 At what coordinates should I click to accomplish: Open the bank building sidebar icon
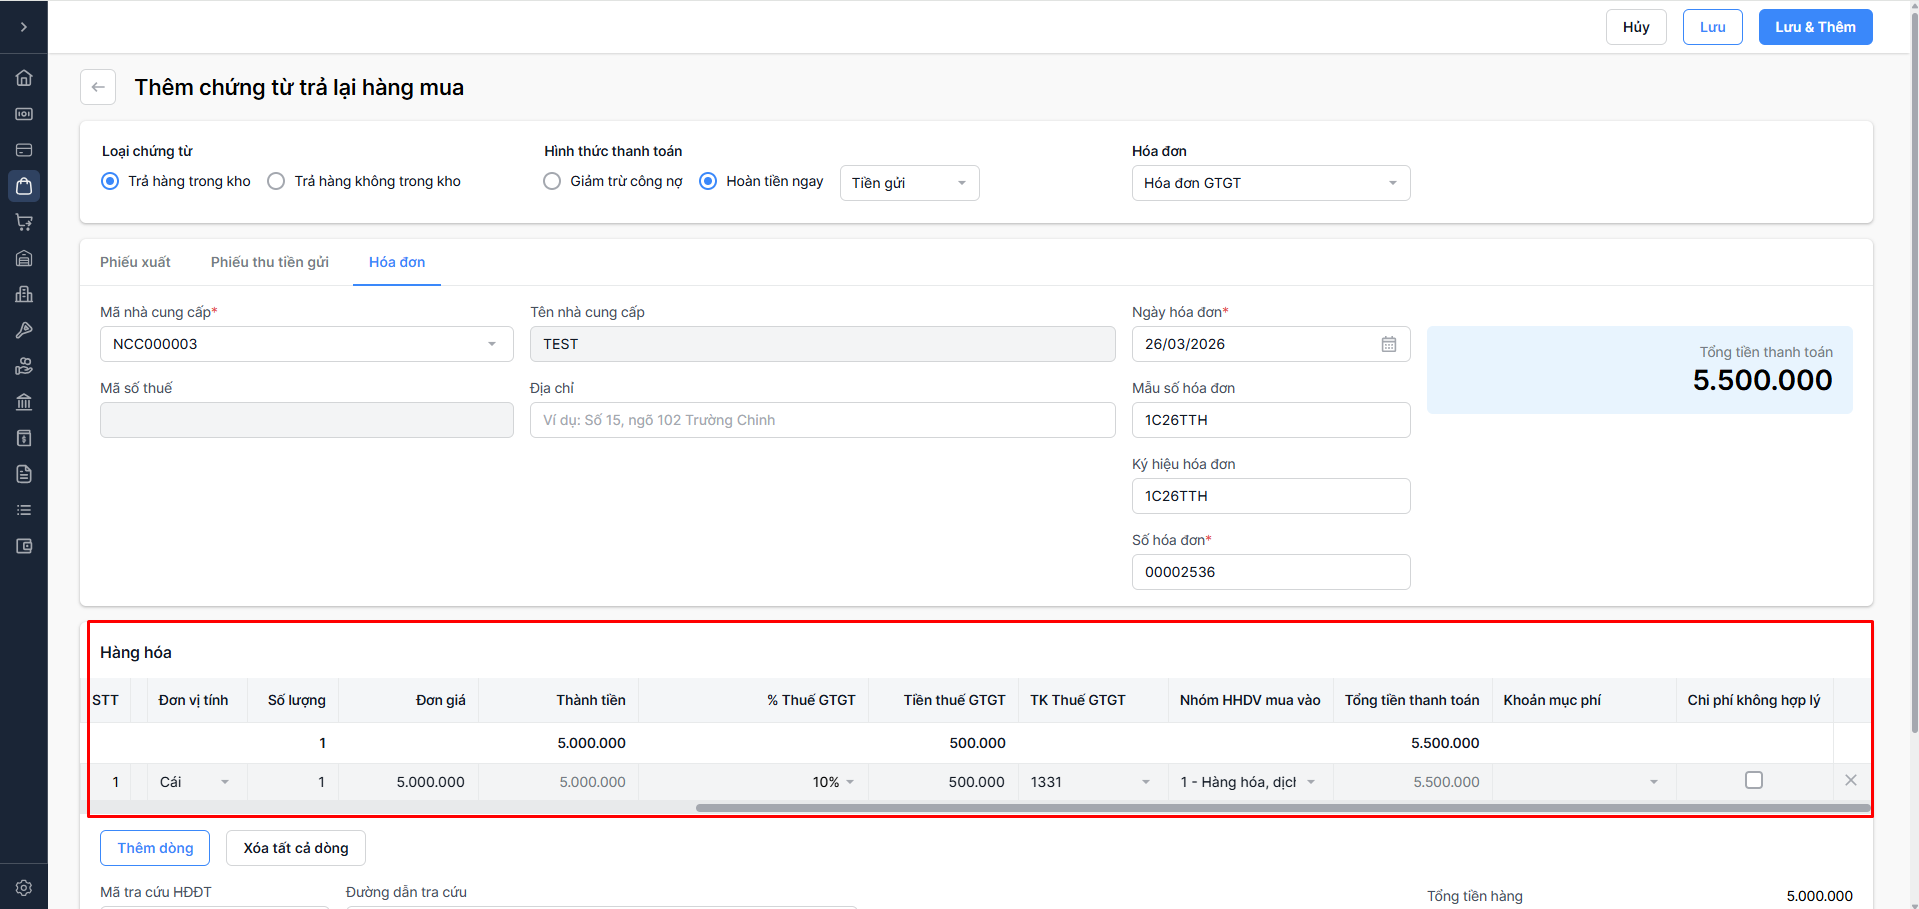(24, 402)
